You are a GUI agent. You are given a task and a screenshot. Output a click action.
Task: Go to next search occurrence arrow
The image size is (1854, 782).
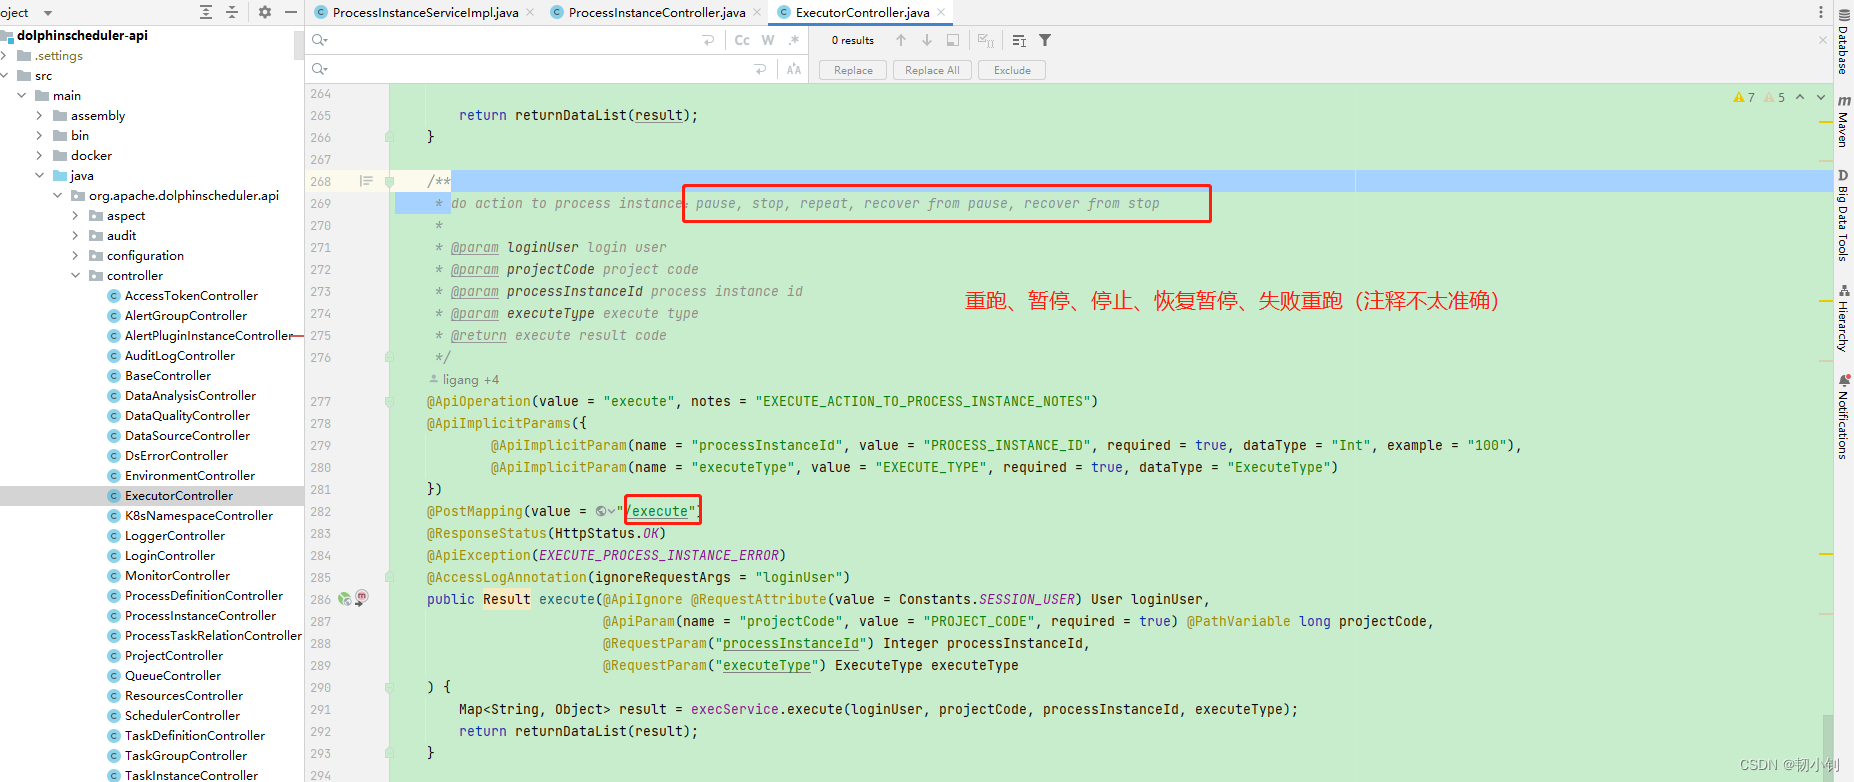coord(927,40)
